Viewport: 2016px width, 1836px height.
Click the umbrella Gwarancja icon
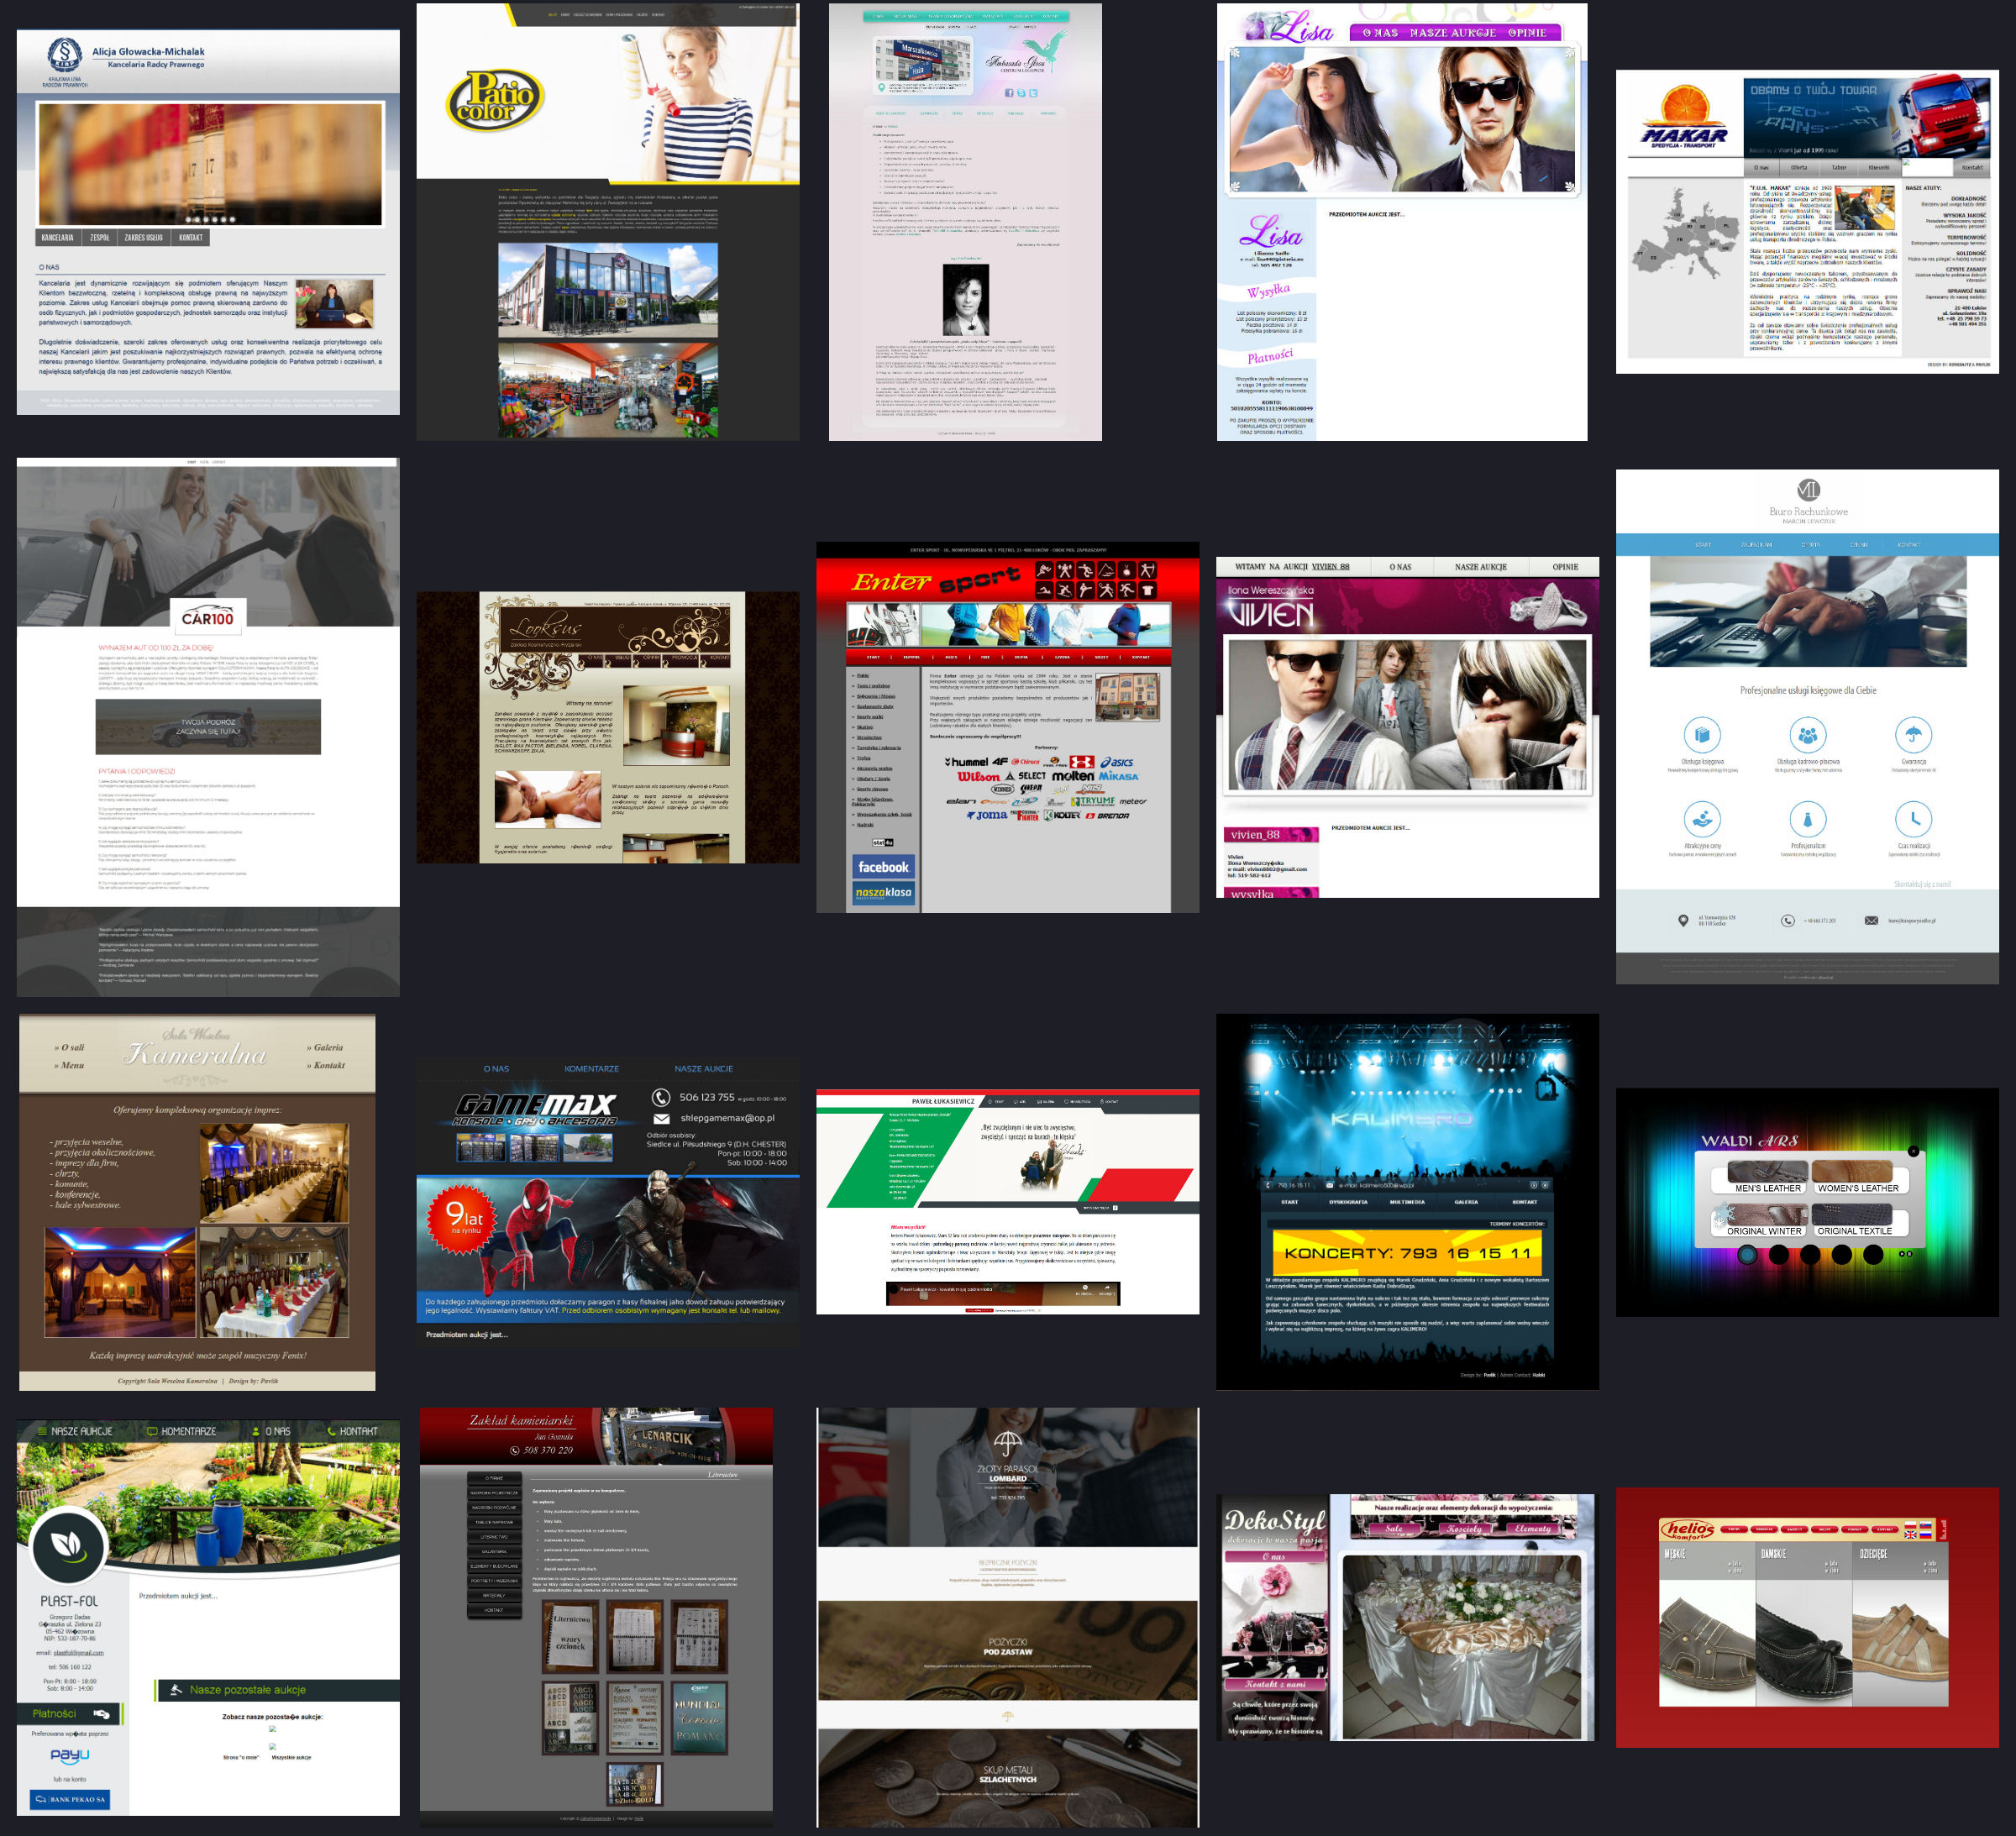pos(1913,735)
